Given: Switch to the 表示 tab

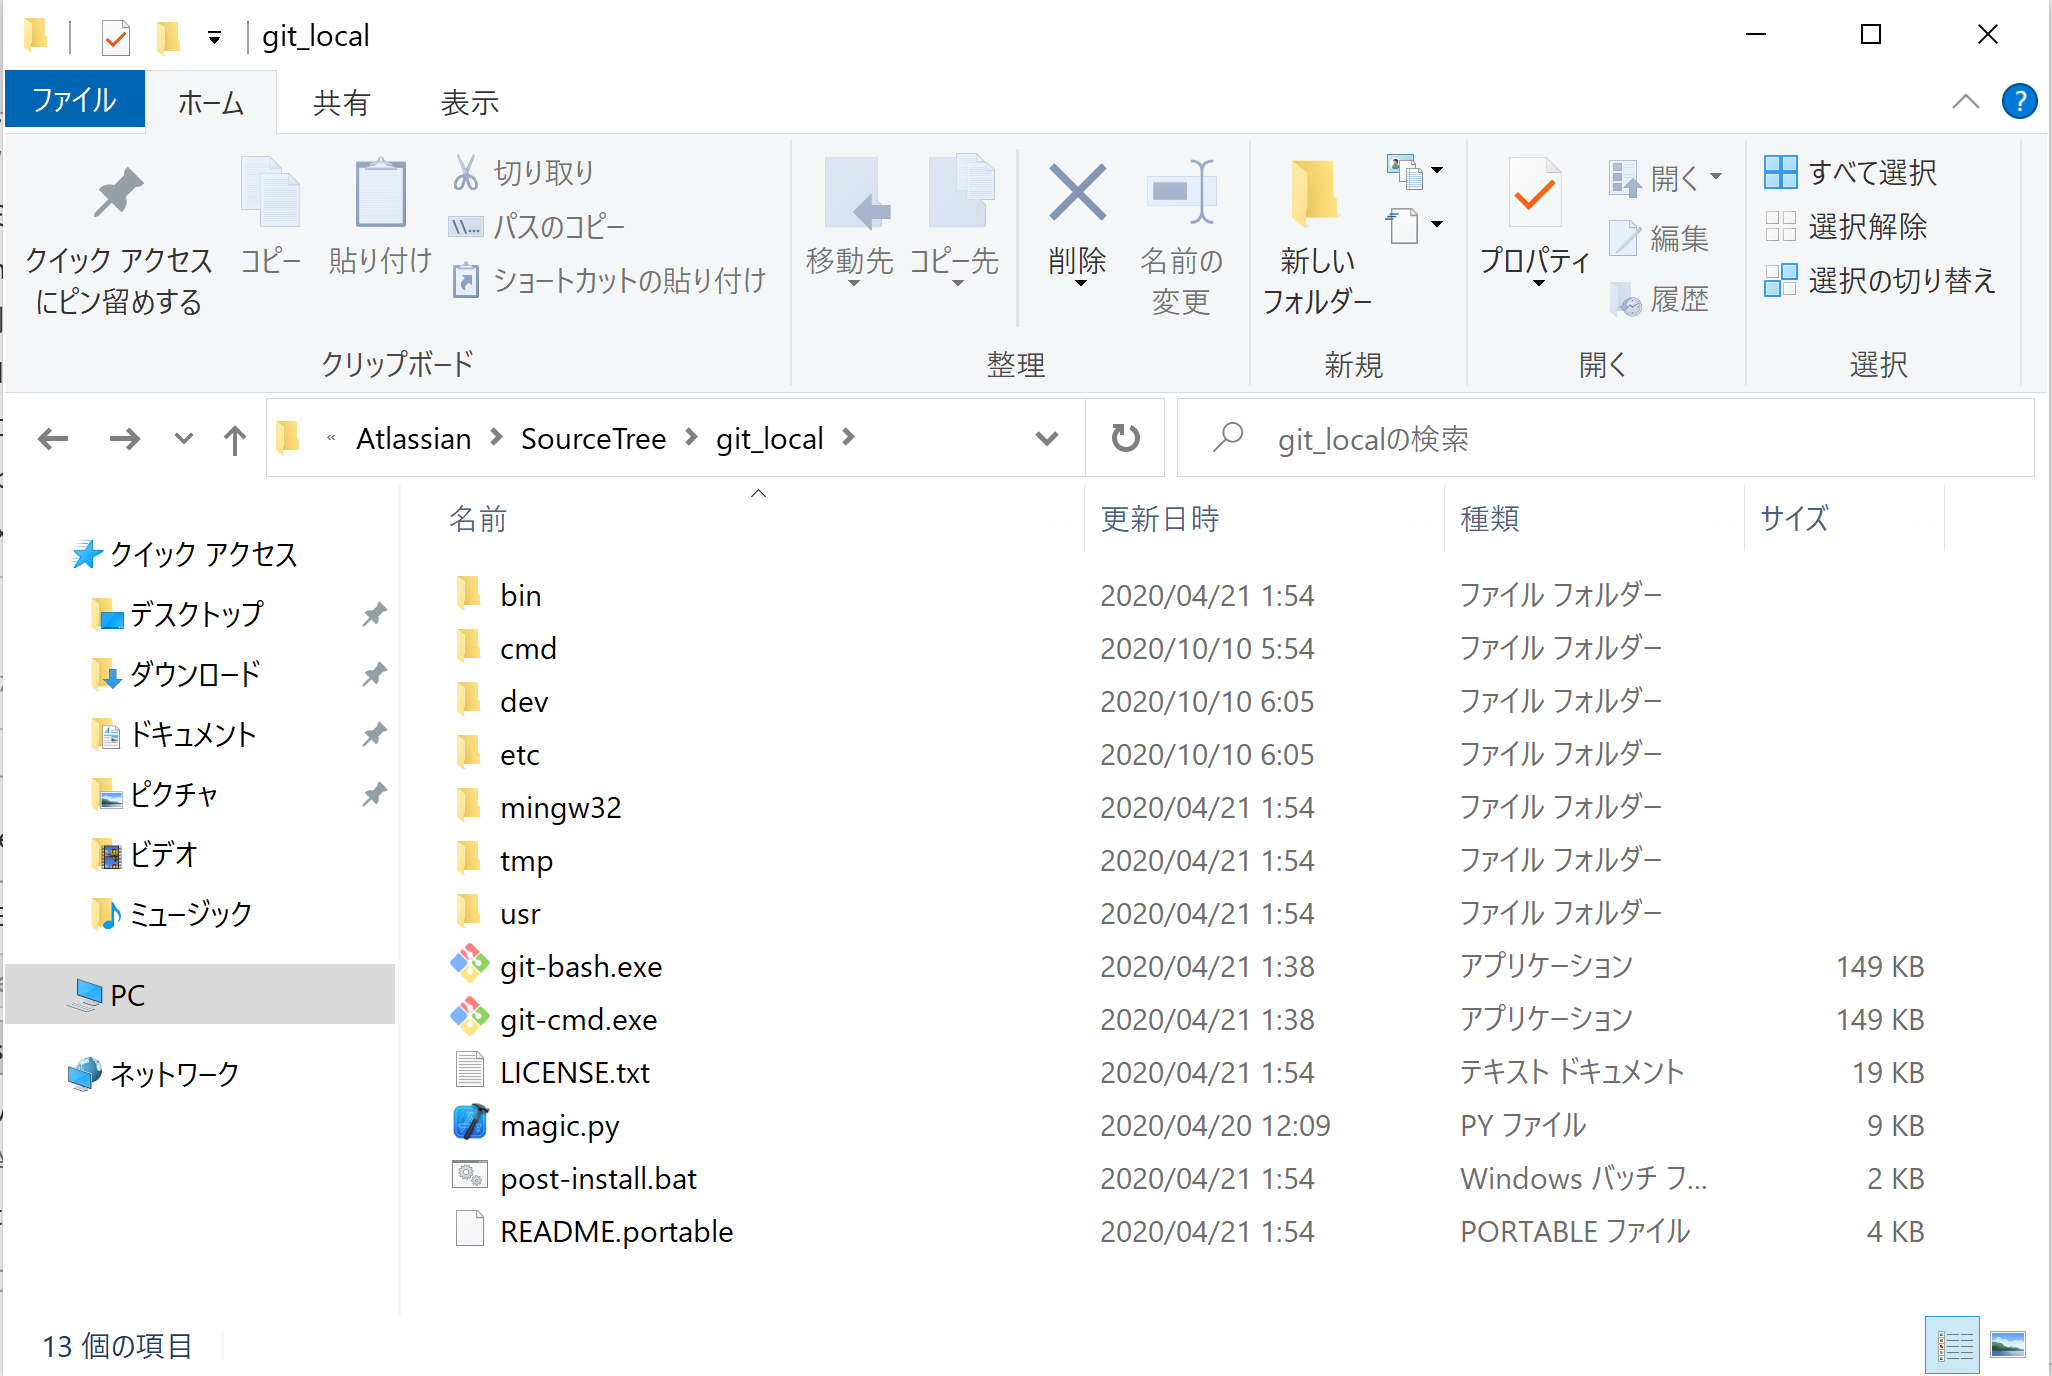Looking at the screenshot, I should point(468,101).
